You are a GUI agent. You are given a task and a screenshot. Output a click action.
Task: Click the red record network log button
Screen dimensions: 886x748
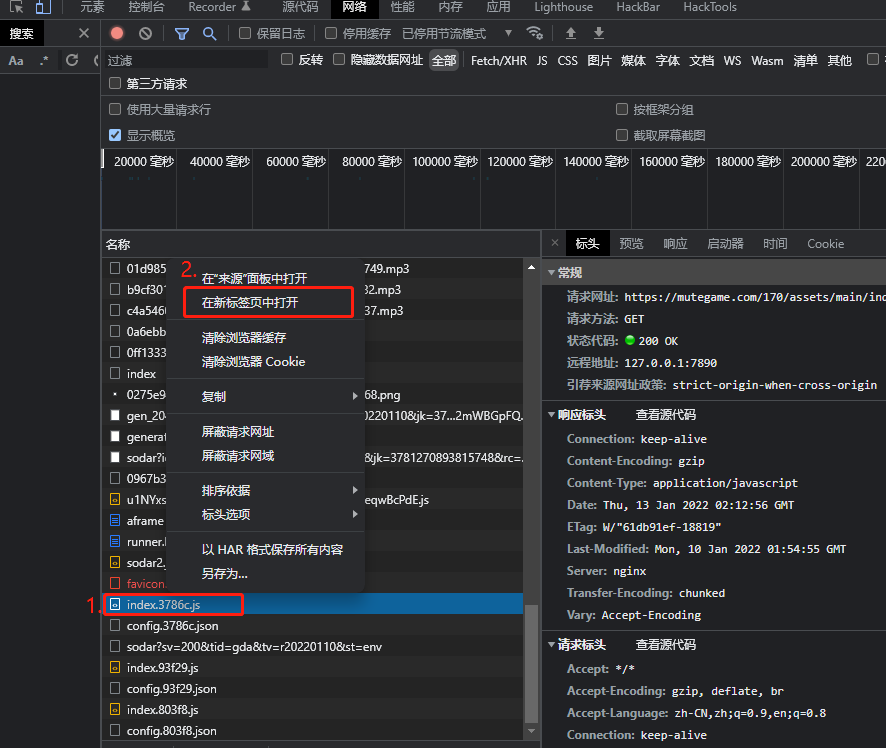(117, 33)
